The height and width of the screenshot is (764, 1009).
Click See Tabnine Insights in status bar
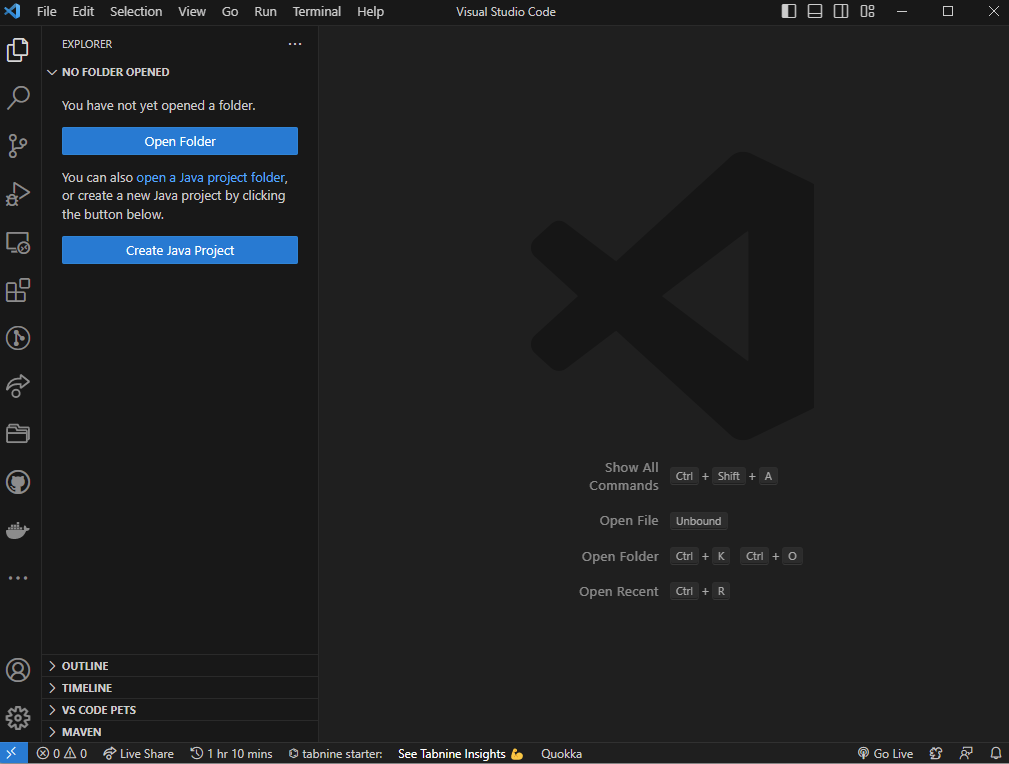(461, 754)
